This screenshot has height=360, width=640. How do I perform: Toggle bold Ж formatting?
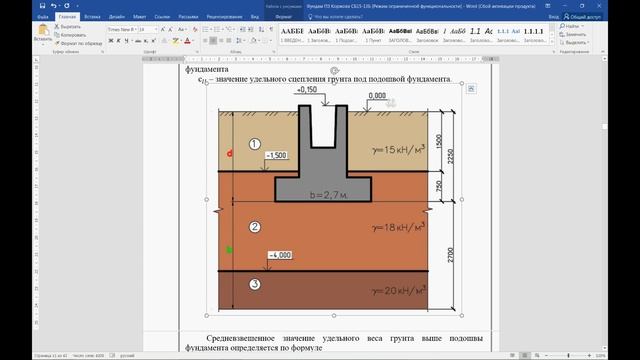(x=111, y=40)
